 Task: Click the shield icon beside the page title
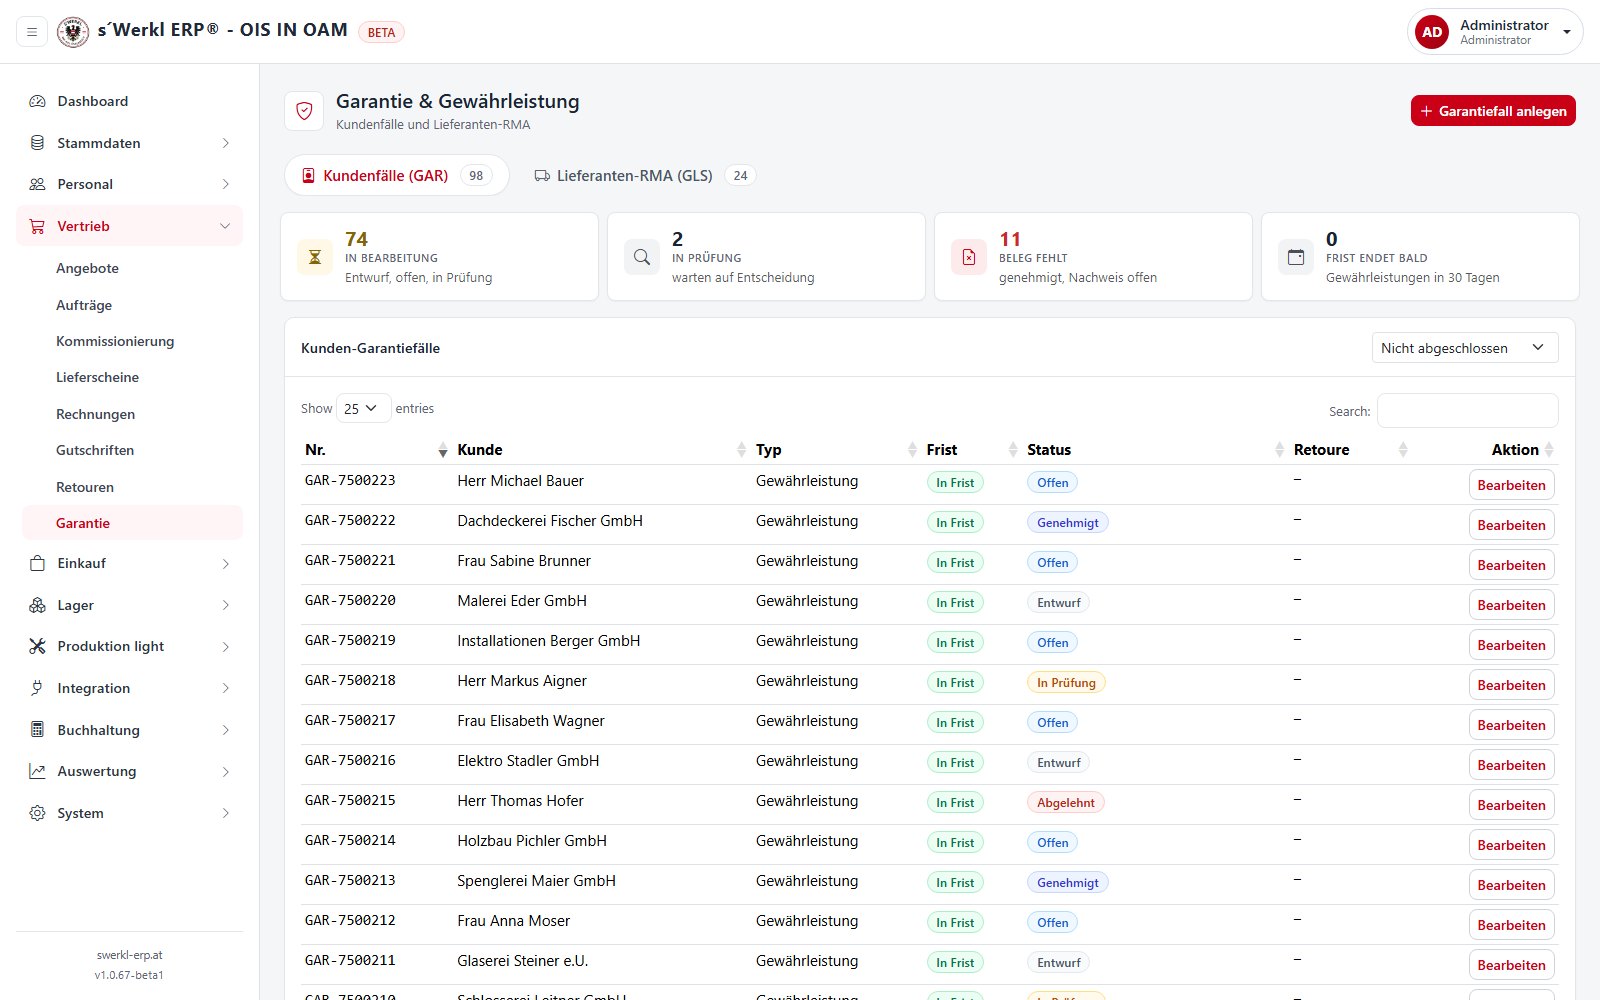click(x=304, y=111)
